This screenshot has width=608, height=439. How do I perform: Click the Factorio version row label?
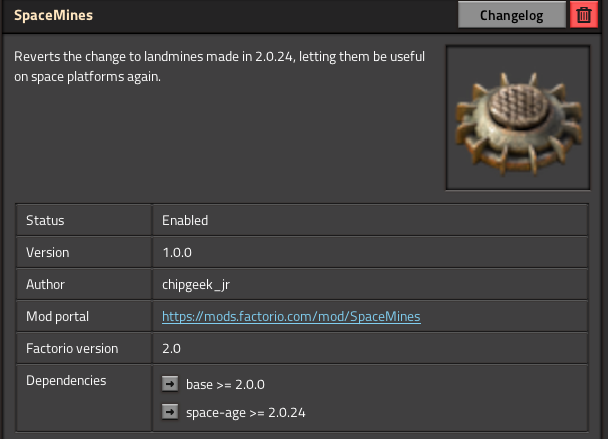coord(72,348)
